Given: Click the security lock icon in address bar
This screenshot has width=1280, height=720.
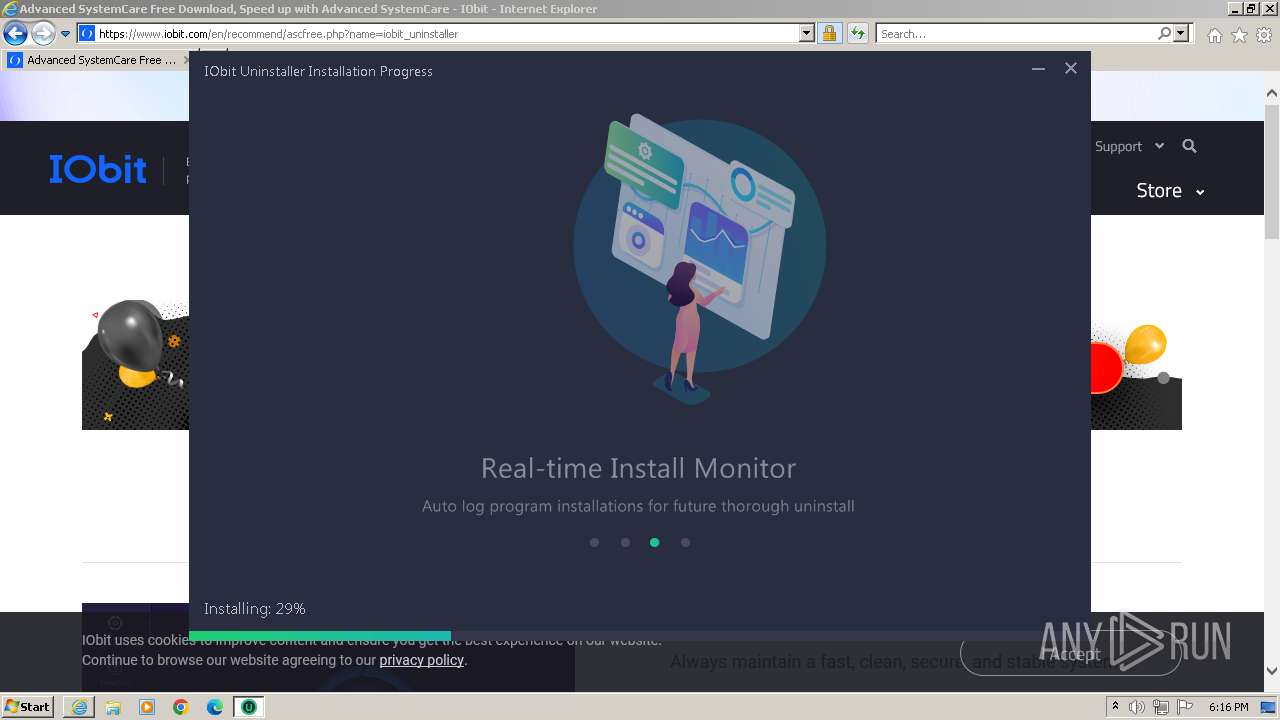Looking at the screenshot, I should coord(829,34).
